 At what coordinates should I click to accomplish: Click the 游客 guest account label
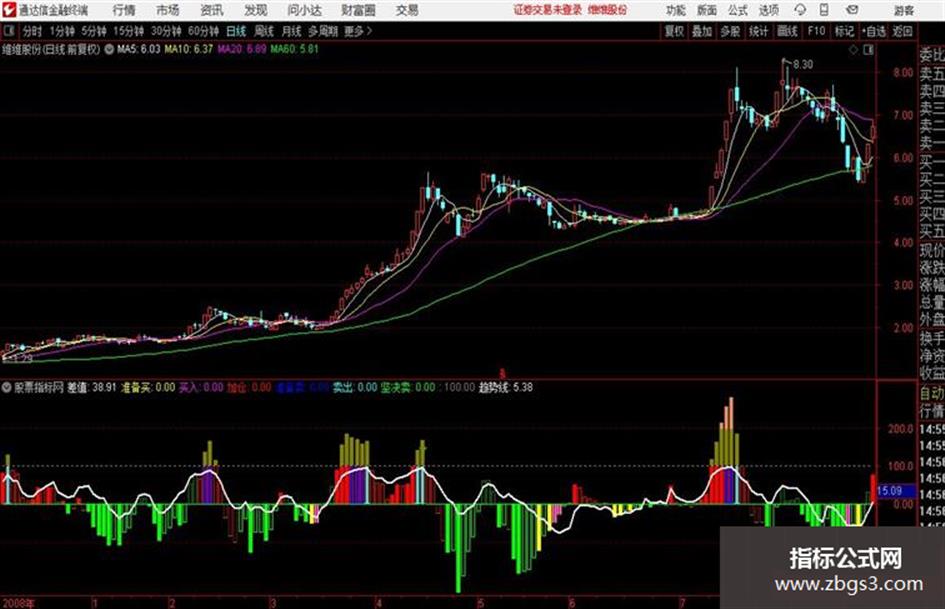(903, 10)
